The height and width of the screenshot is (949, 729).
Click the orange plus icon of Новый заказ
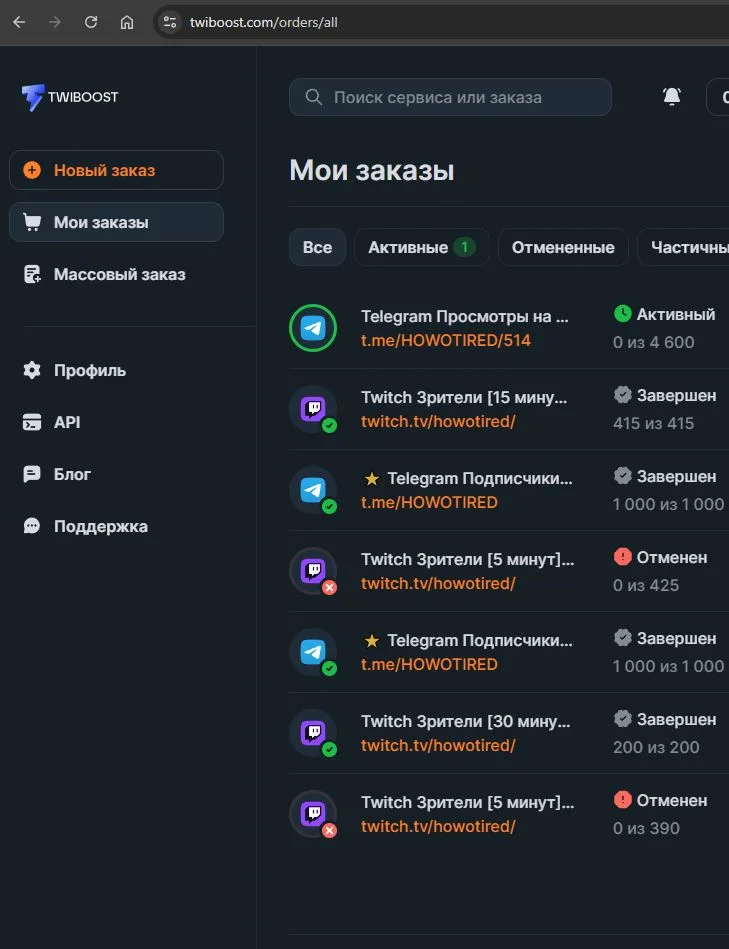click(32, 170)
